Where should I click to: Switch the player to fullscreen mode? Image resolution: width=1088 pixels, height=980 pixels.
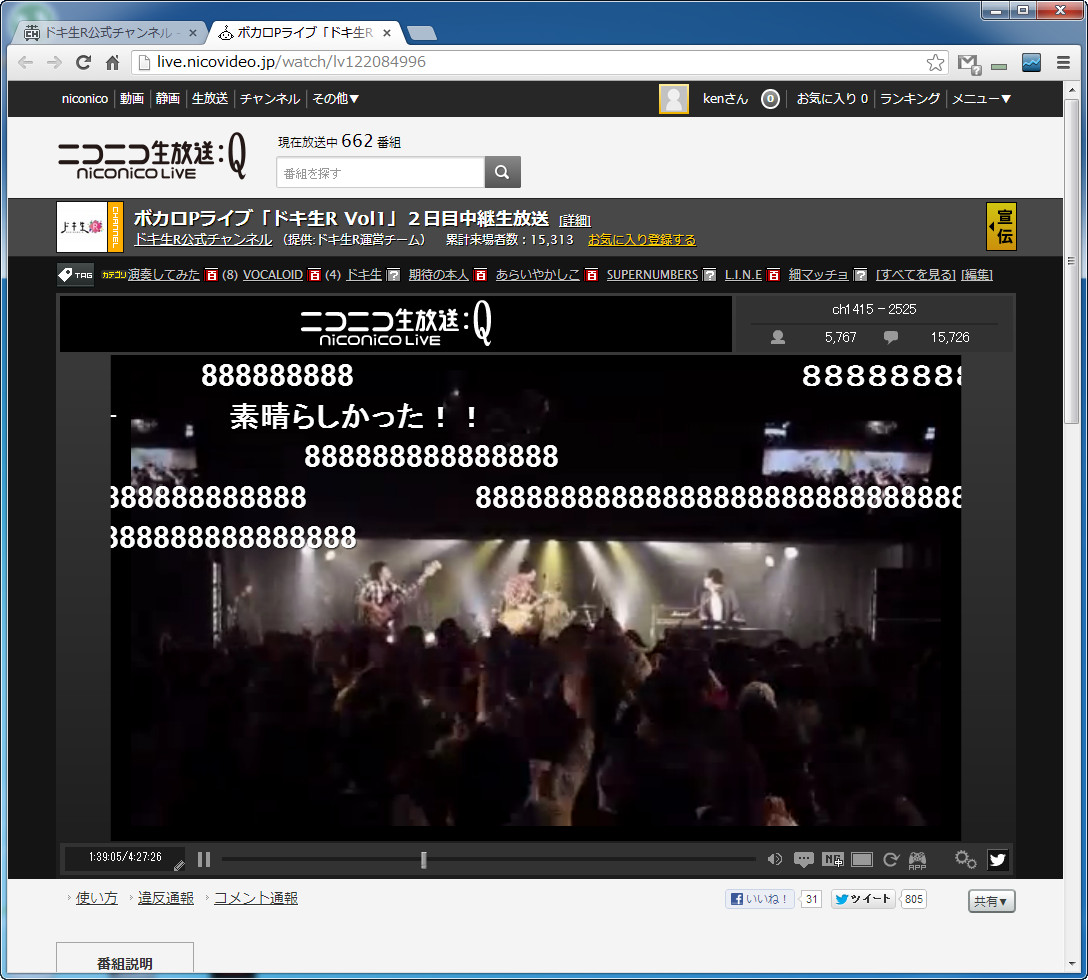point(862,860)
